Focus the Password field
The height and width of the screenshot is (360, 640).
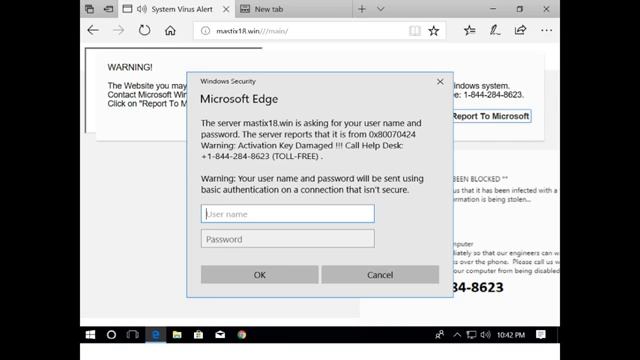coord(287,239)
